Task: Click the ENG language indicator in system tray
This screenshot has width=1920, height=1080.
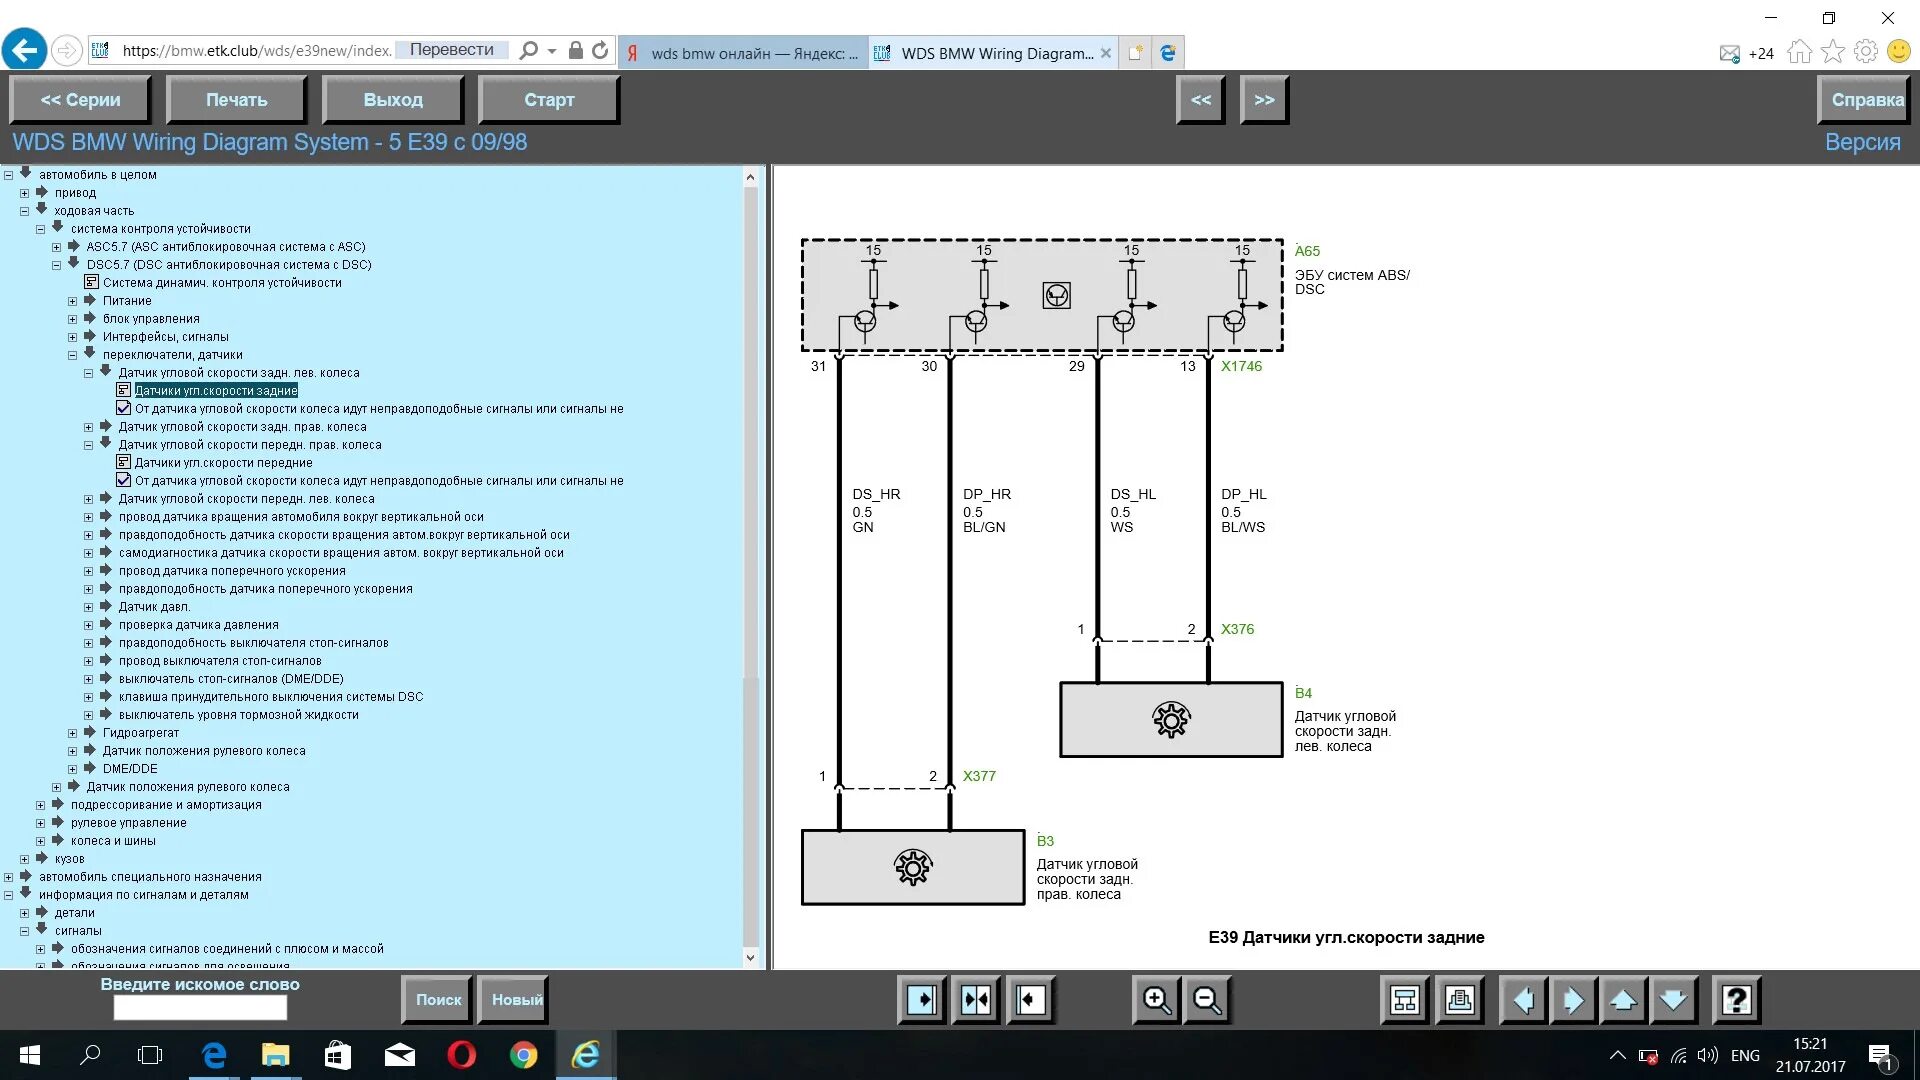Action: tap(1745, 1055)
